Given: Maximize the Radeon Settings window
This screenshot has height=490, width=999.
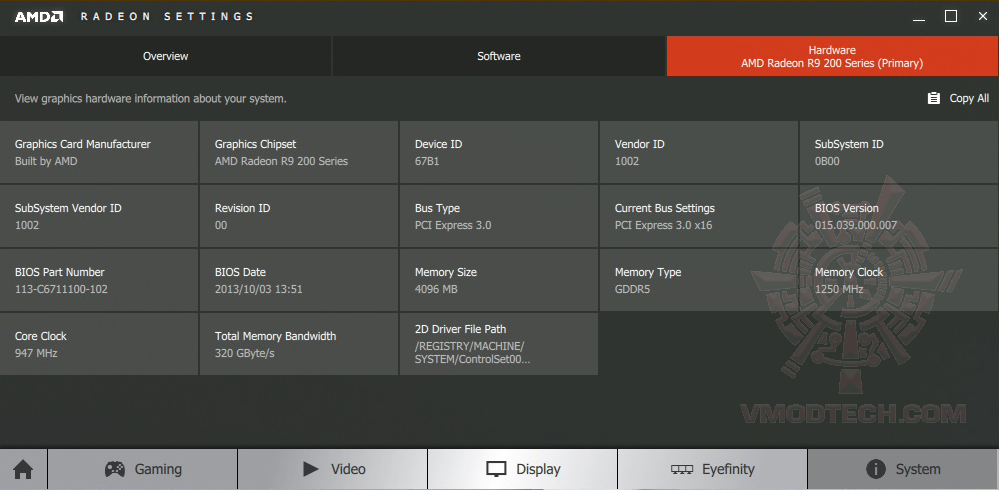Looking at the screenshot, I should (x=951, y=17).
